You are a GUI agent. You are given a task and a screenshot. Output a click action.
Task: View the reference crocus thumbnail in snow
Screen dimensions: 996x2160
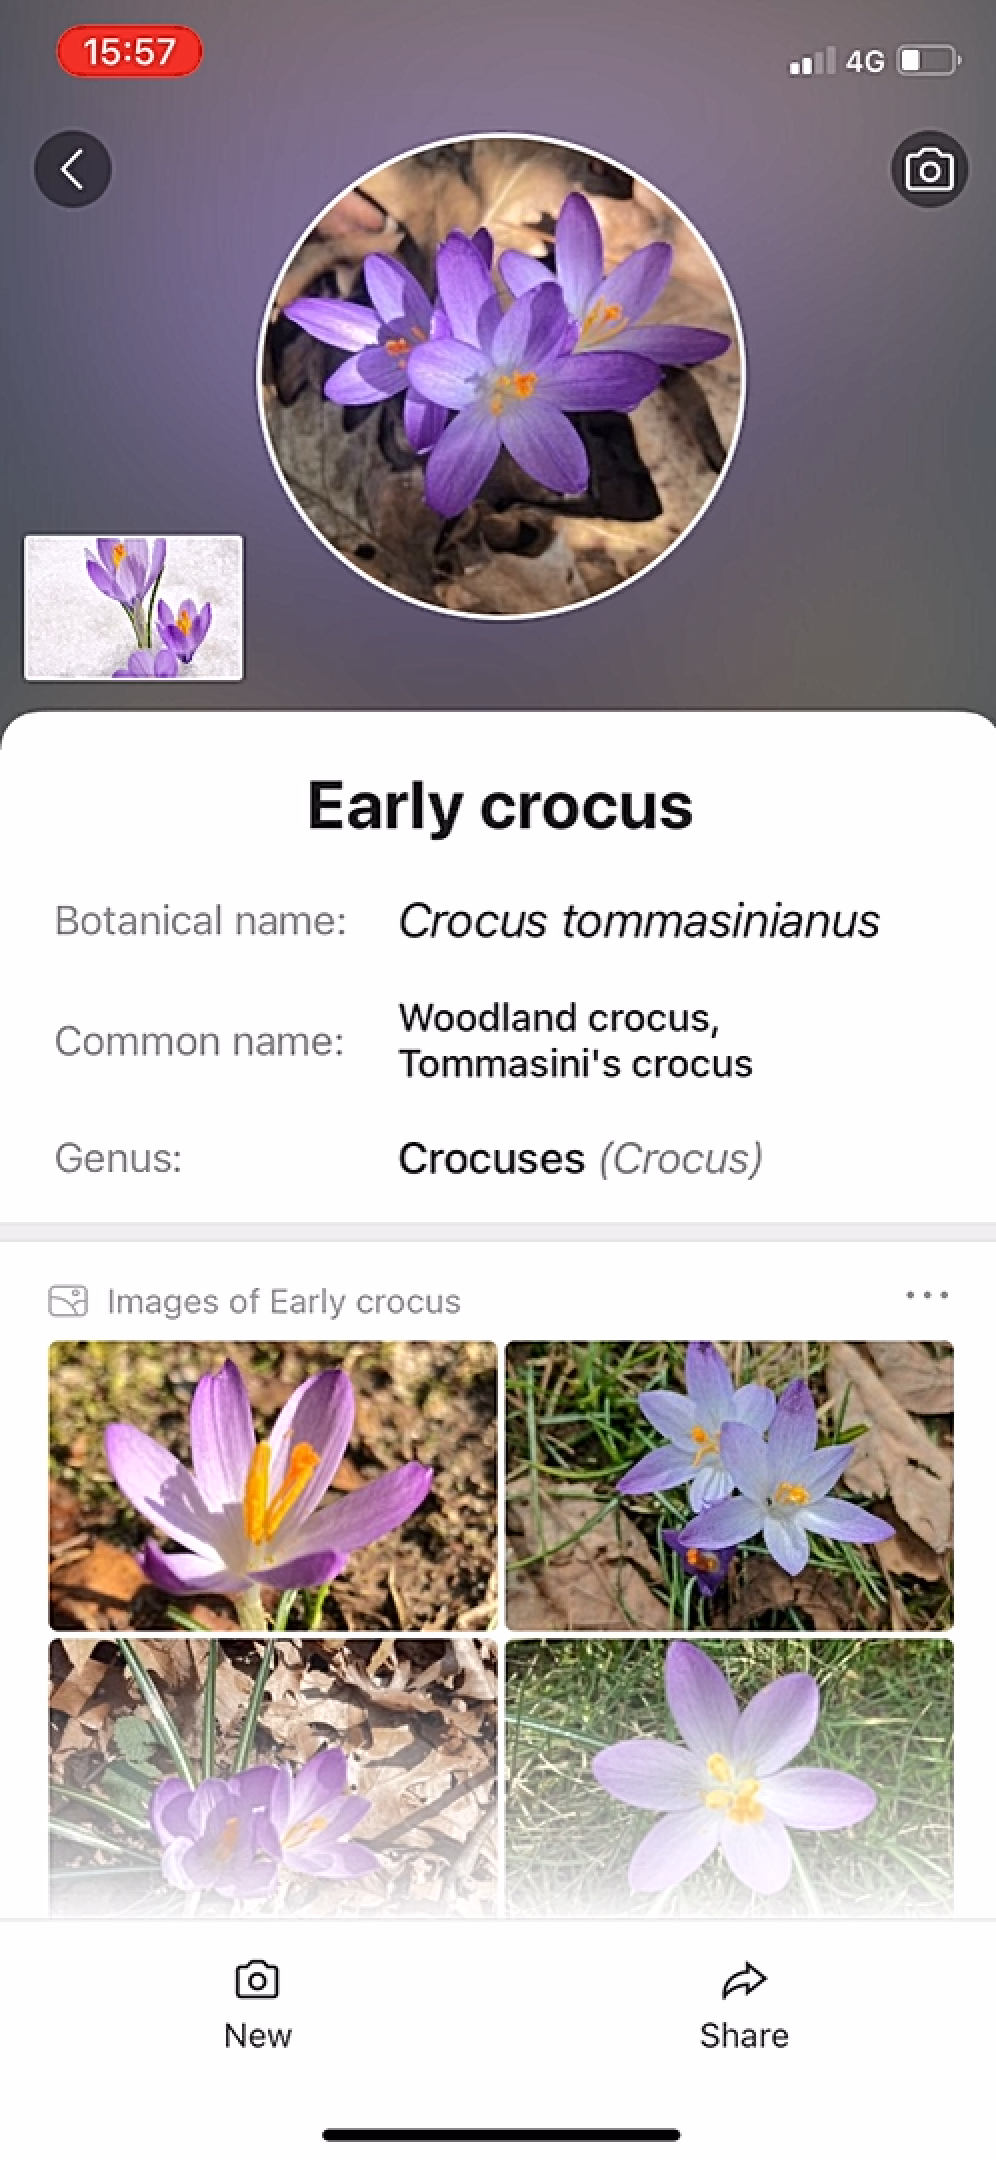(x=134, y=608)
